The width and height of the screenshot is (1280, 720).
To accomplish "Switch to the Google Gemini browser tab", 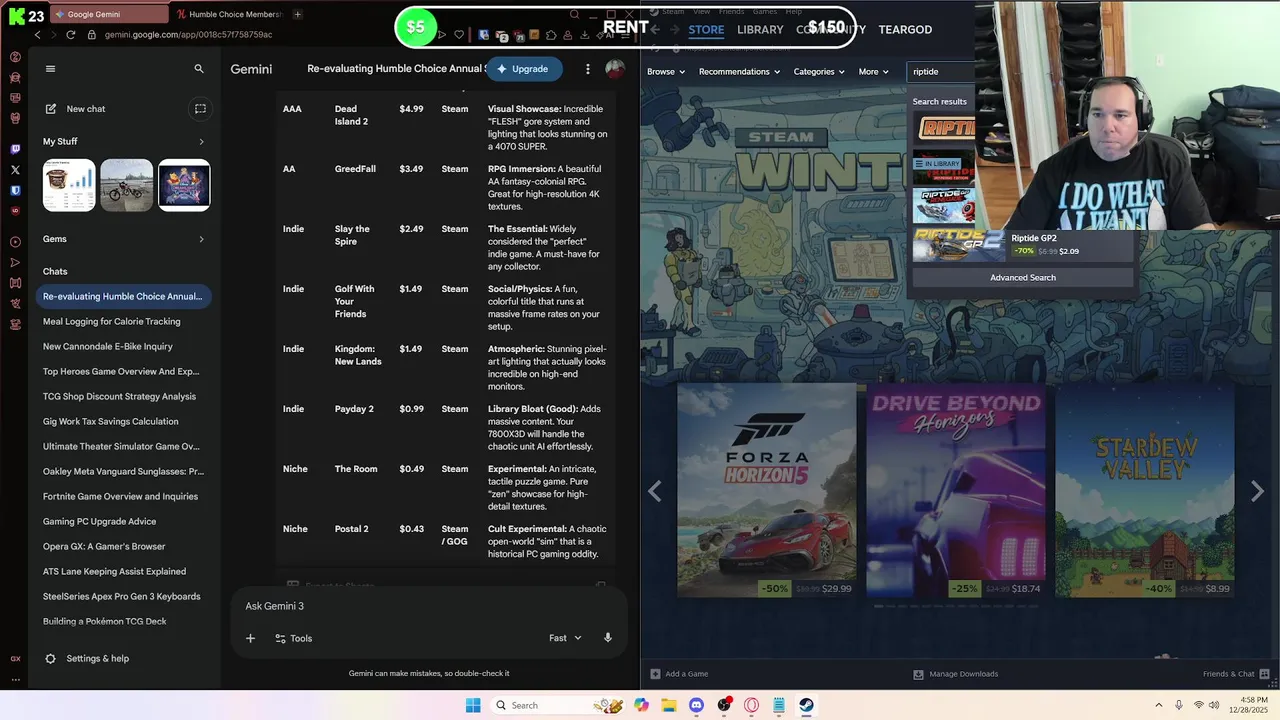I will (x=108, y=14).
